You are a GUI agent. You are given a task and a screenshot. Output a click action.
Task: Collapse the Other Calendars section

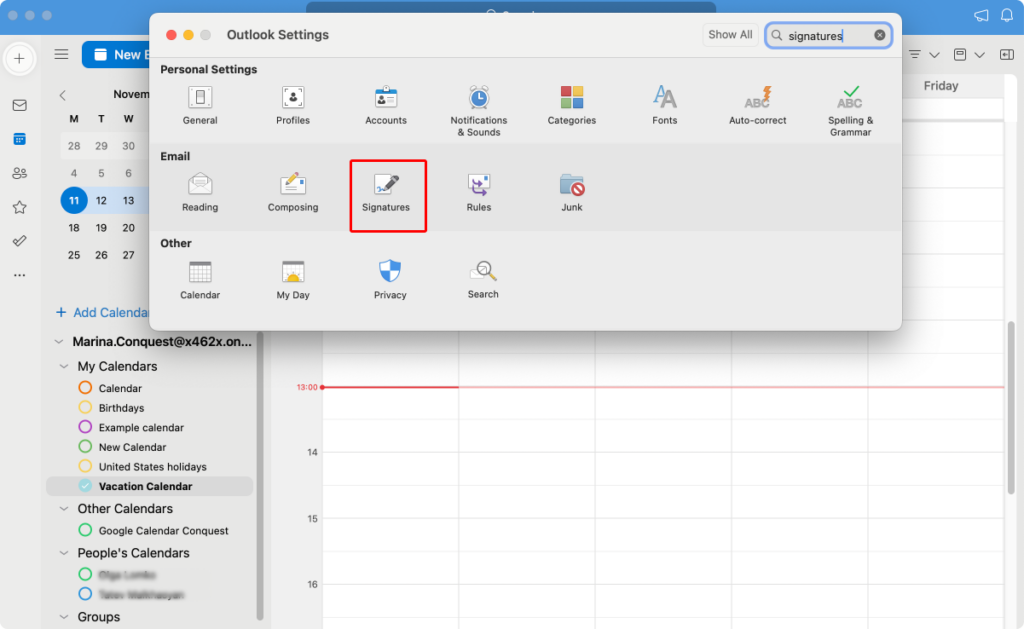(x=65, y=509)
